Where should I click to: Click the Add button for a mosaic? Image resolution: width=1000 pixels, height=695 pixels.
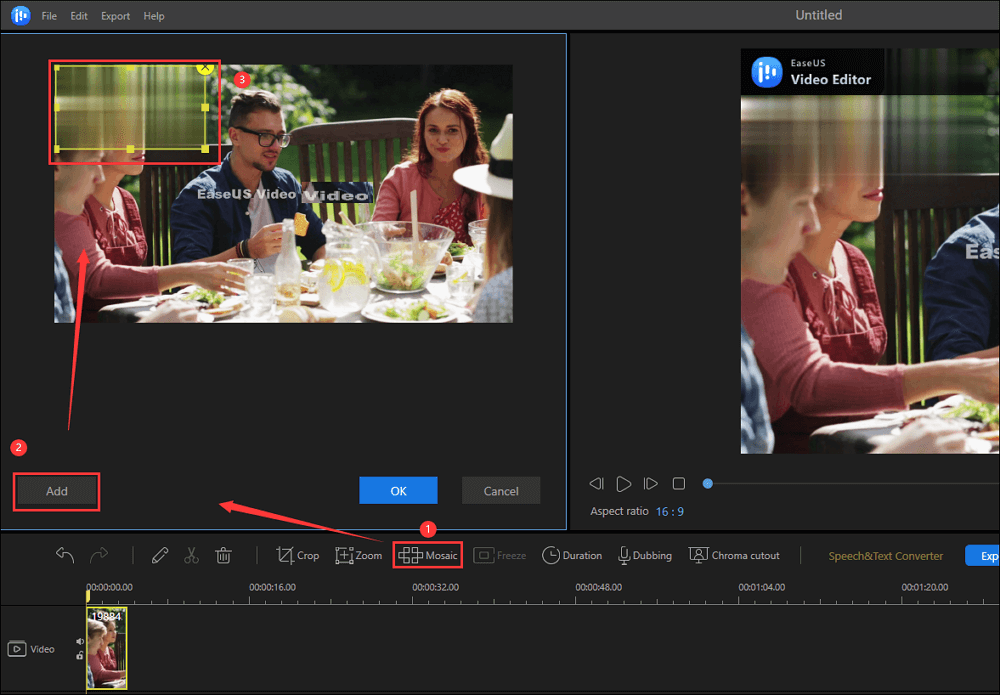57,491
